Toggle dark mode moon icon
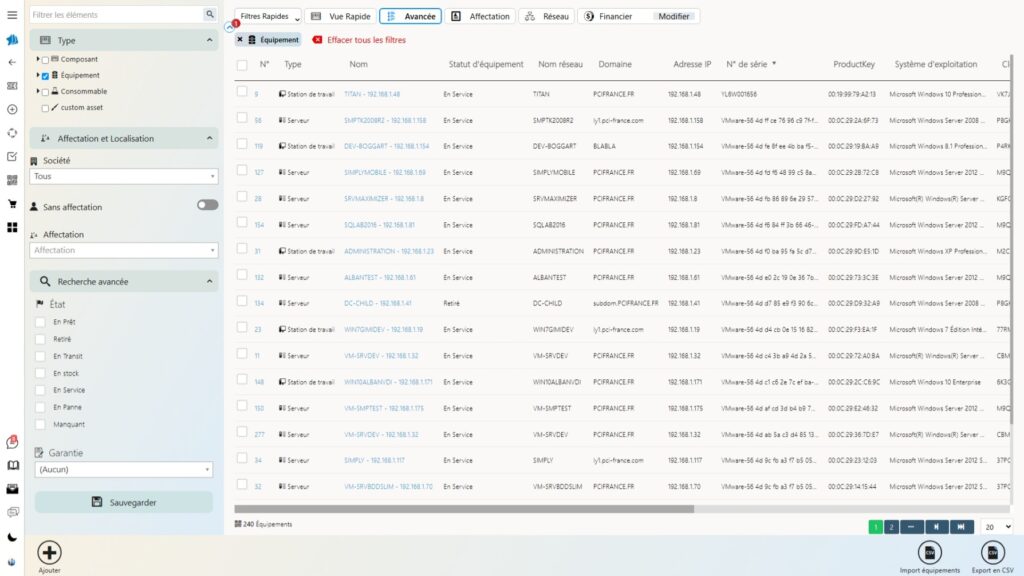Viewport: 1024px width, 576px height. [x=12, y=537]
